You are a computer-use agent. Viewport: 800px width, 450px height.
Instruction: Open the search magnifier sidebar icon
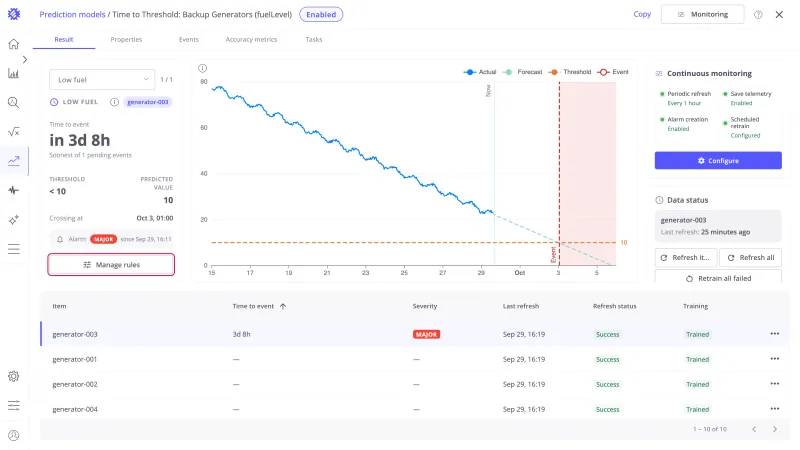(14, 103)
